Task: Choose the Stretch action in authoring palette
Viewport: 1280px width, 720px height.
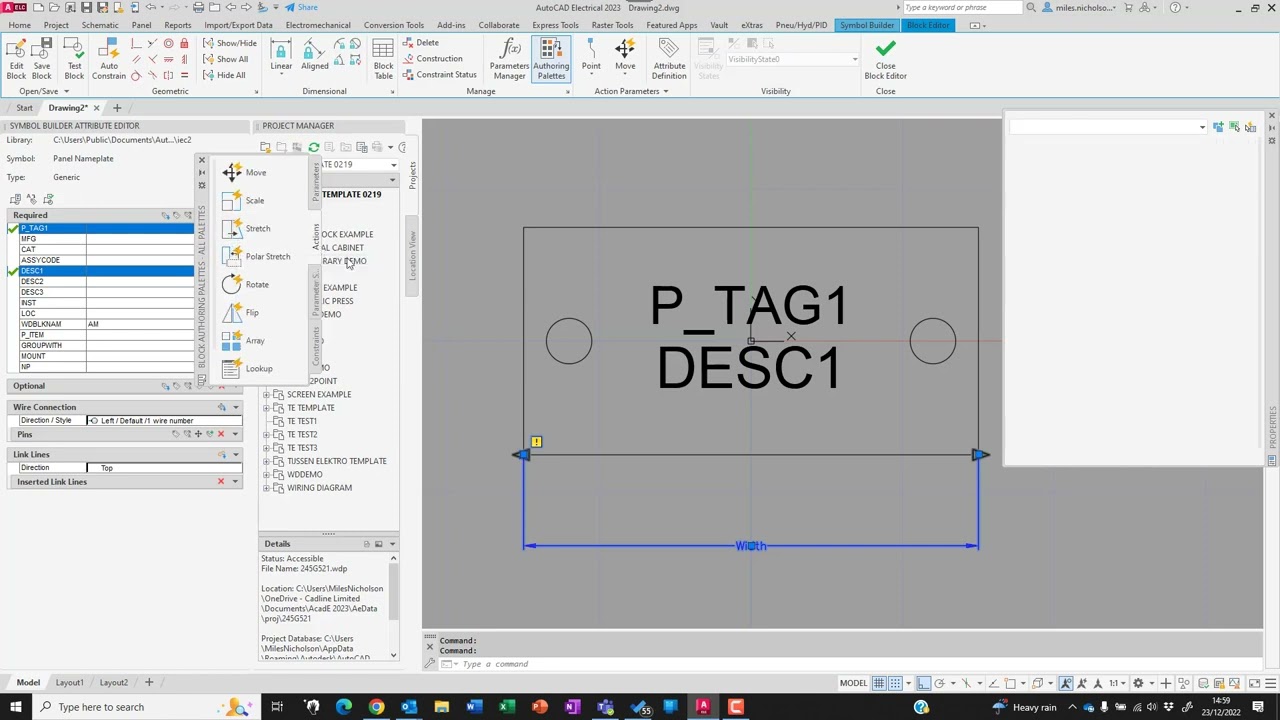Action: 246,228
